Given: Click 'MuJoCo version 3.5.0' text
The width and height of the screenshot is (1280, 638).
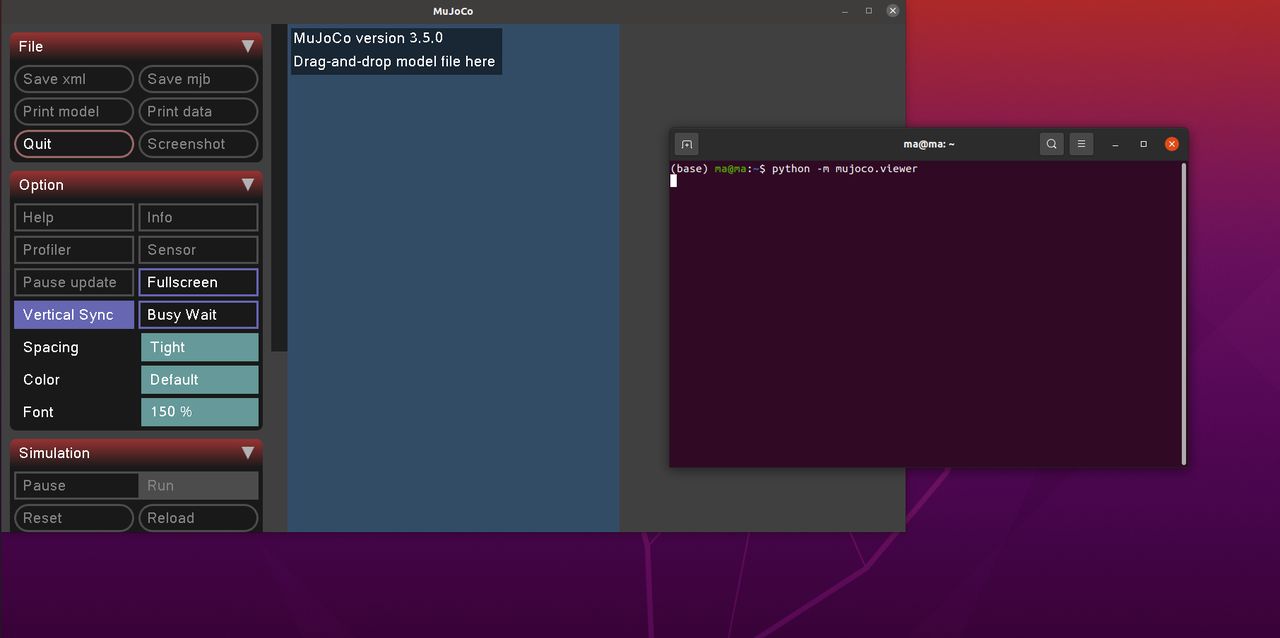Looking at the screenshot, I should pyautogui.click(x=368, y=38).
